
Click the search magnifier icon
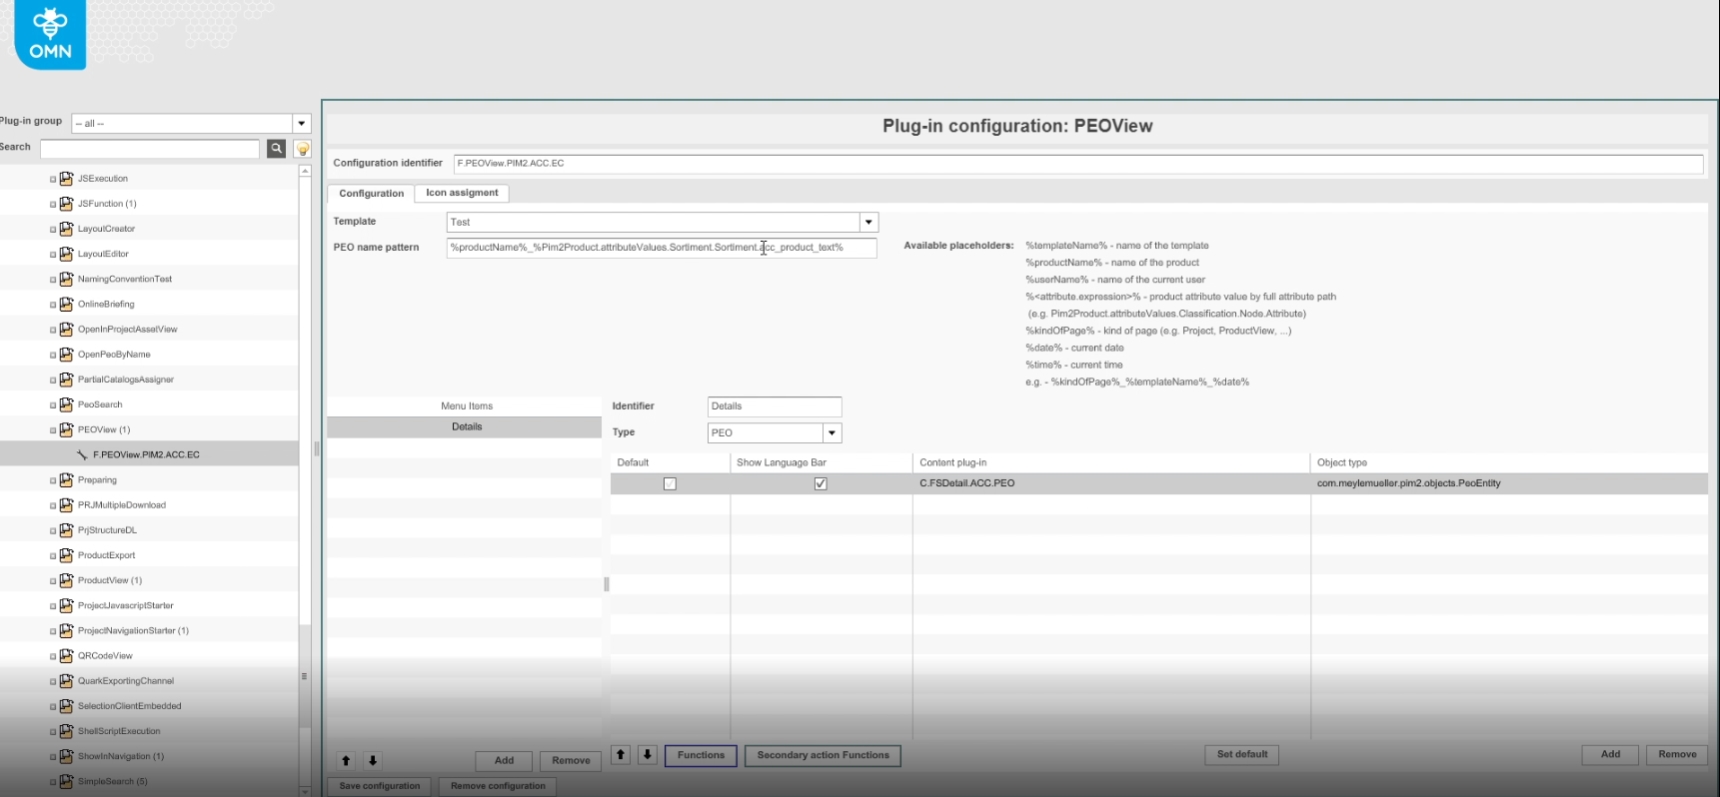276,149
